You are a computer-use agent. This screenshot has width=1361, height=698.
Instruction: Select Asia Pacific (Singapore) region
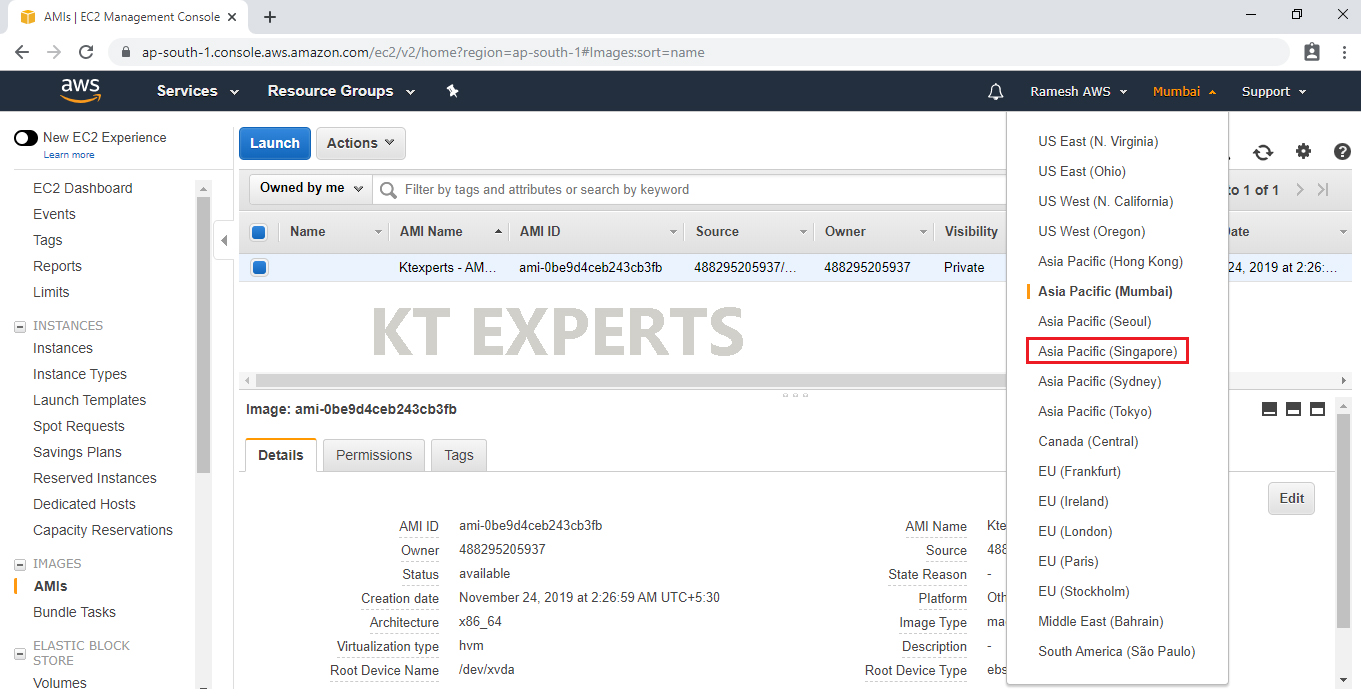(1107, 351)
